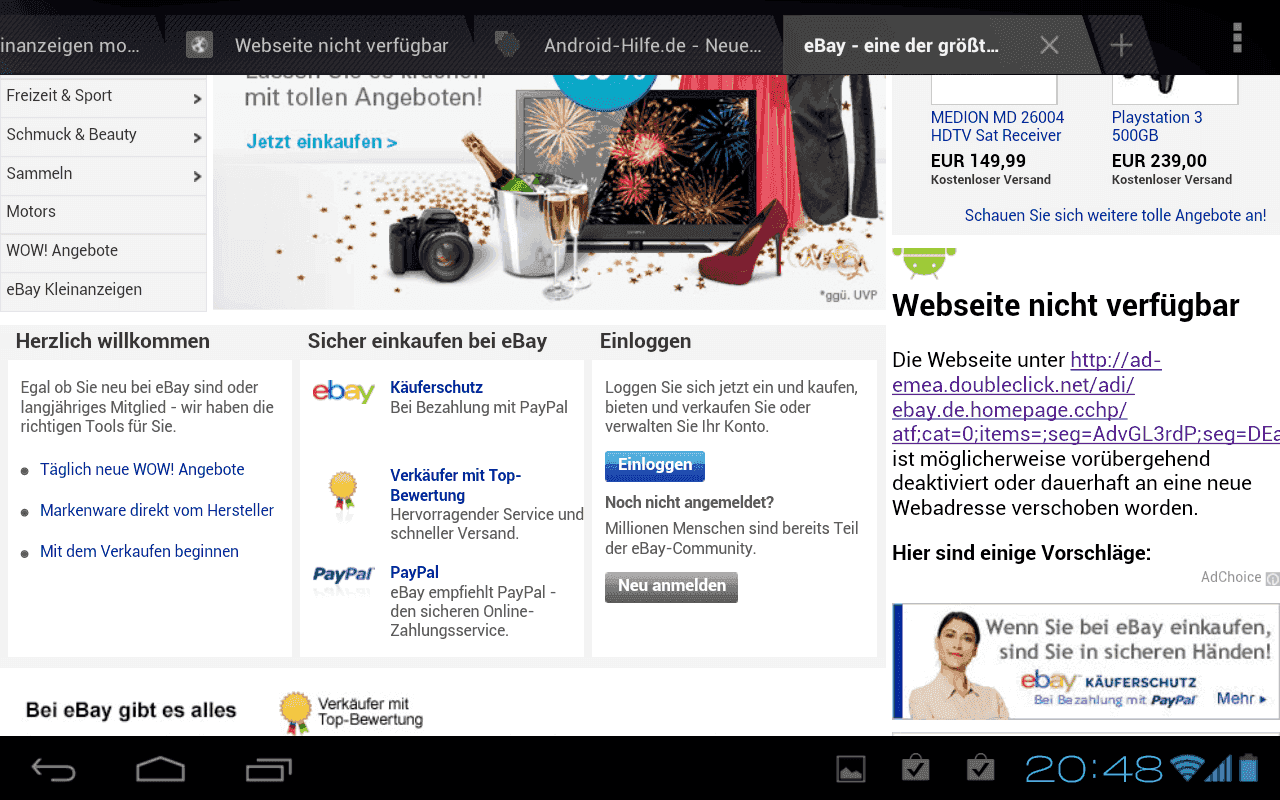
Task: Expand the Freizeit & Sport category arrow
Action: (197, 98)
